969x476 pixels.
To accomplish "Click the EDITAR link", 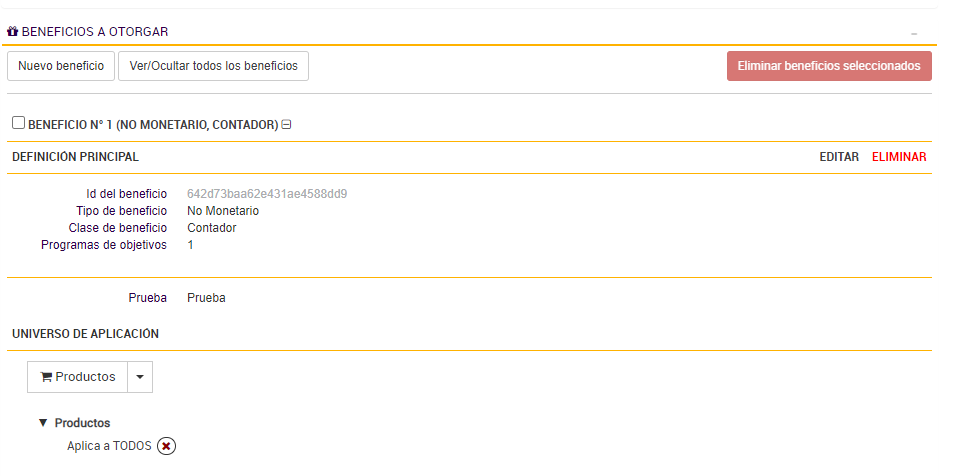I will pos(839,157).
